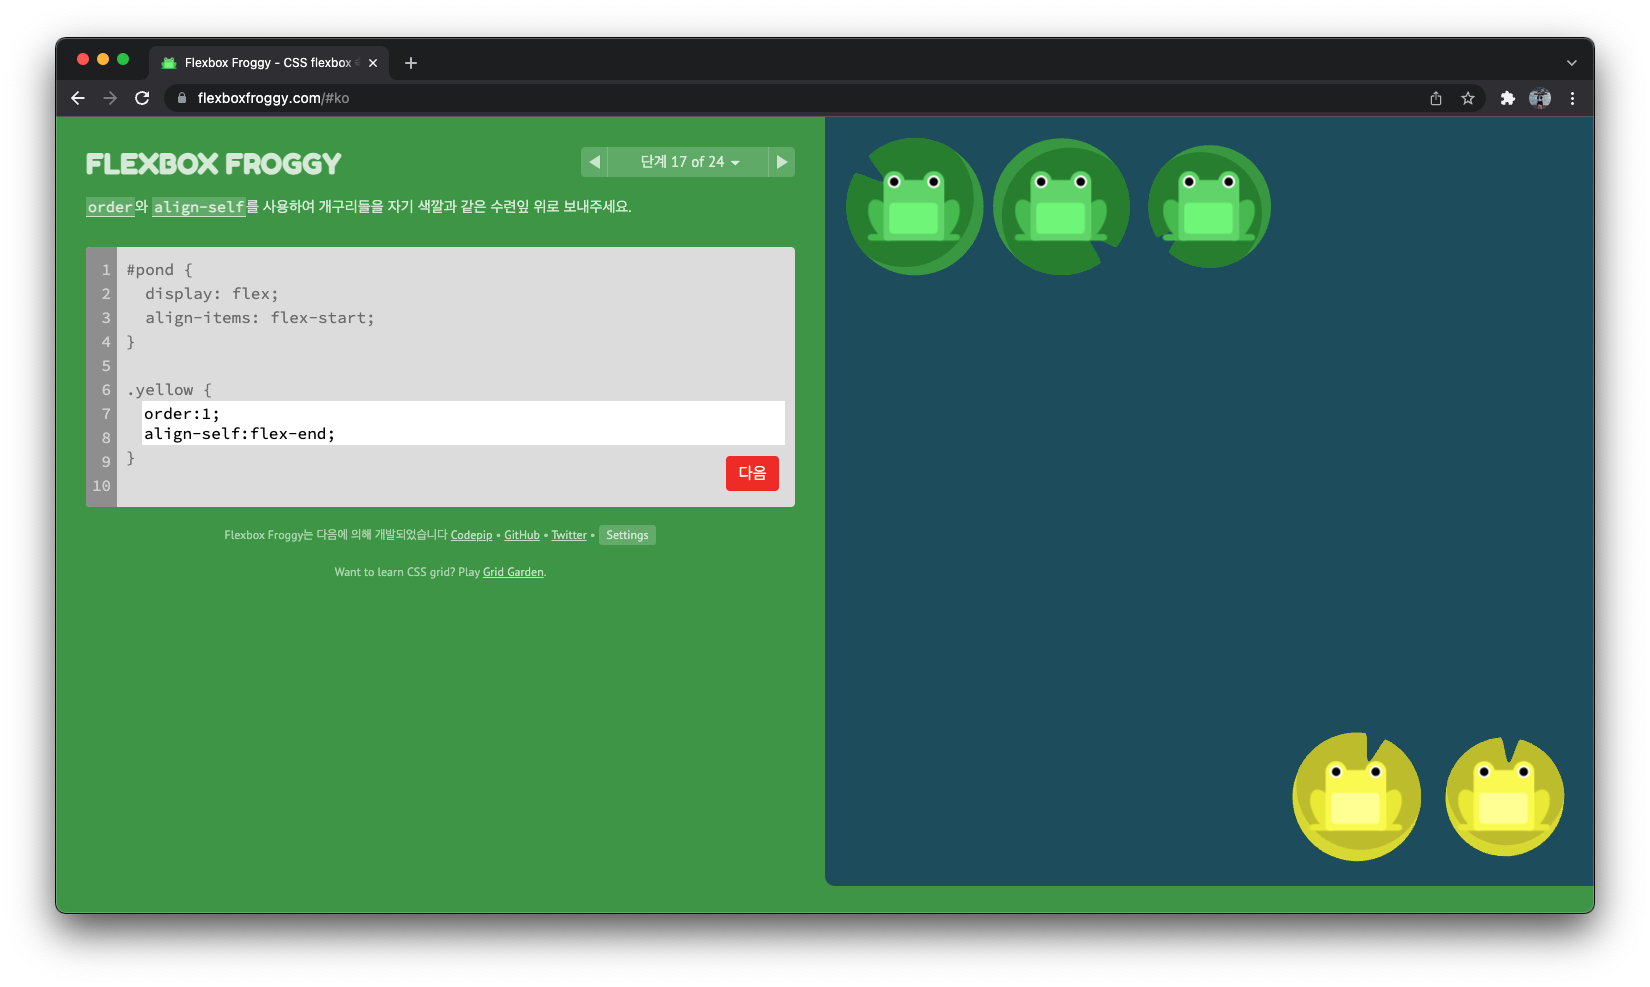
Task: Click the address bar URL
Action: 273,98
